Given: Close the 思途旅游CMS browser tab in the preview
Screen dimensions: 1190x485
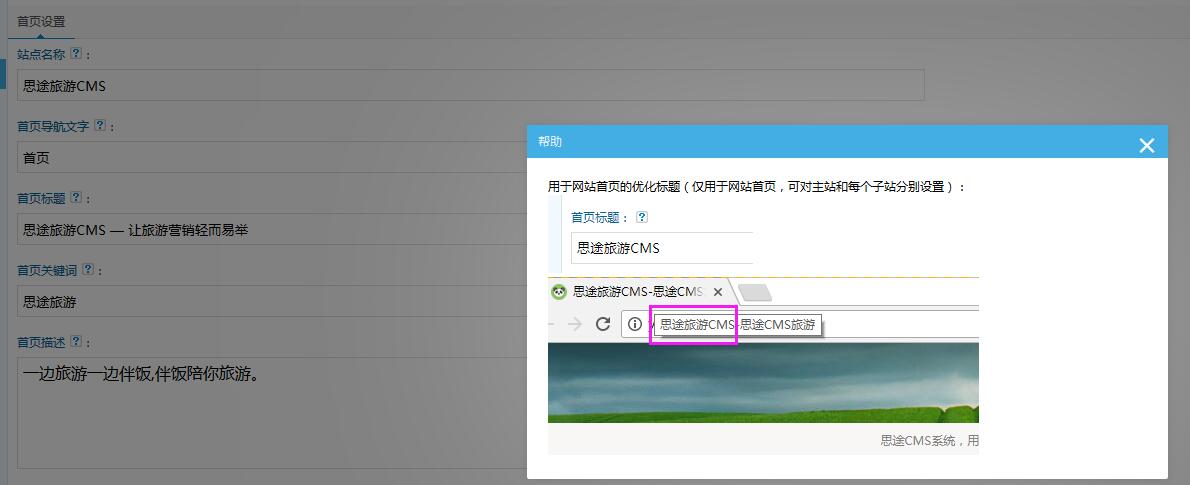Looking at the screenshot, I should point(717,292).
